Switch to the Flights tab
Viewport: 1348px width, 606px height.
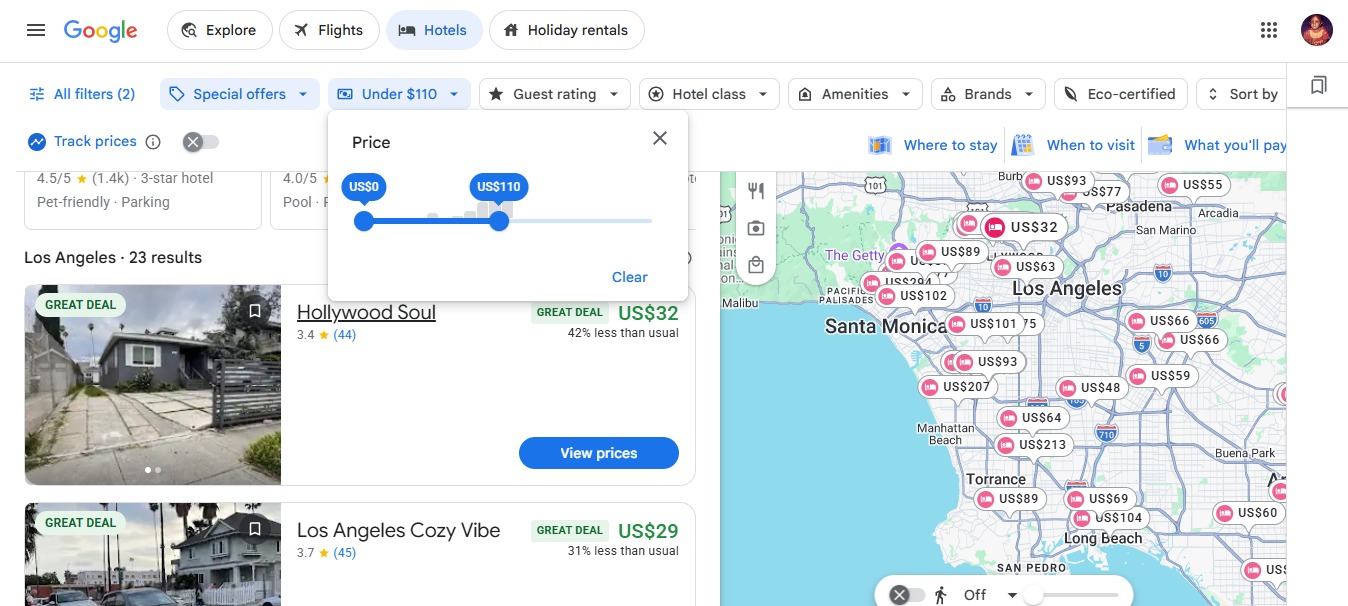point(329,30)
